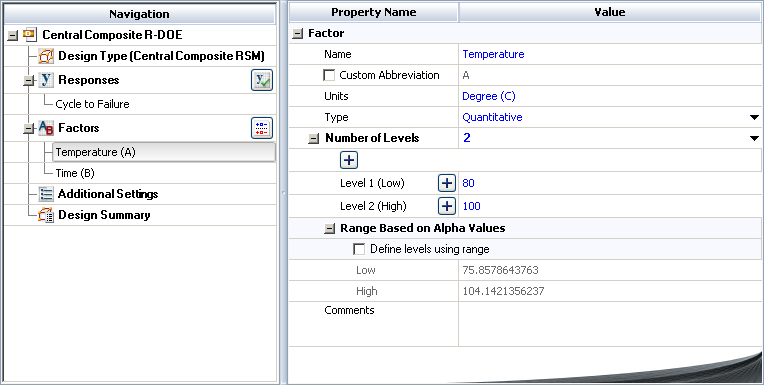The width and height of the screenshot is (764, 385).
Task: Collapse Range Based on Alpha Values
Action: pos(330,229)
